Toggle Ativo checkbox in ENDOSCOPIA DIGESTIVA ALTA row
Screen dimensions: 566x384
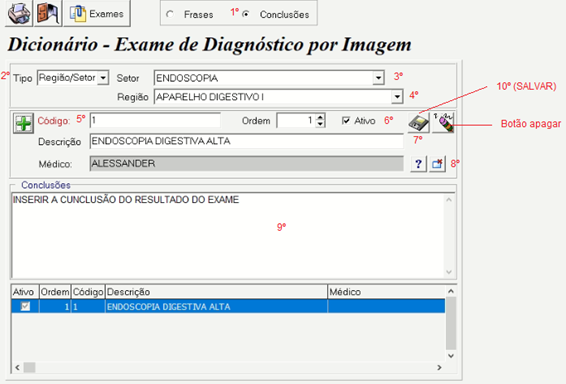pyautogui.click(x=25, y=306)
